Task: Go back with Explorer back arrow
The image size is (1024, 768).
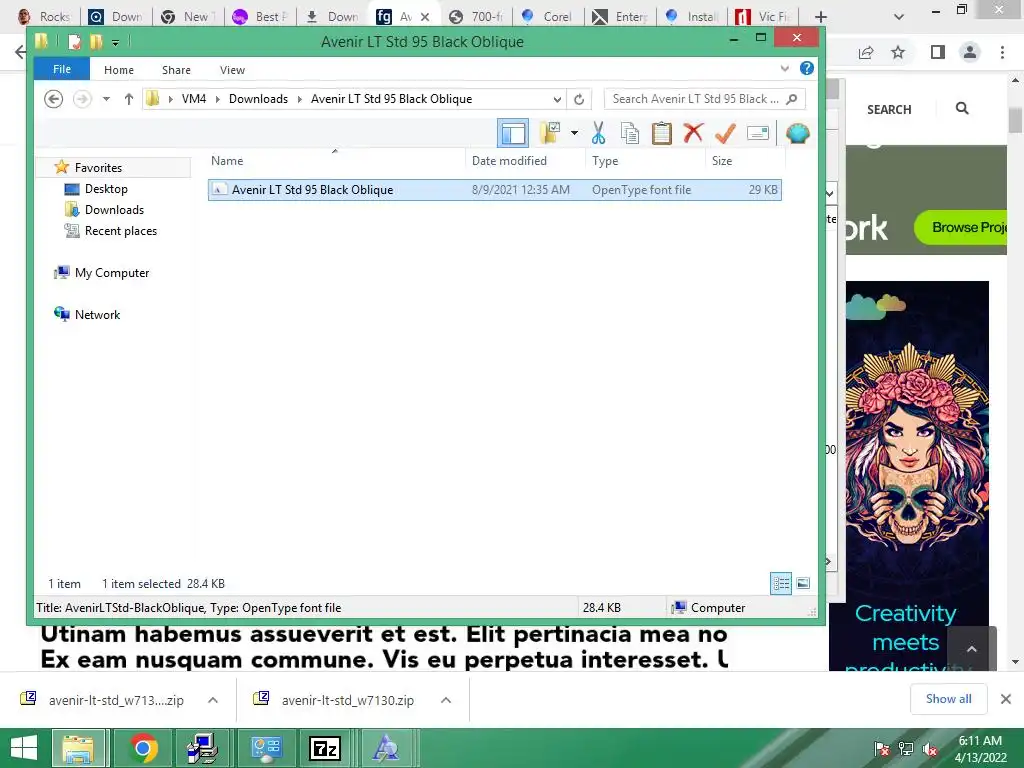Action: coord(54,99)
